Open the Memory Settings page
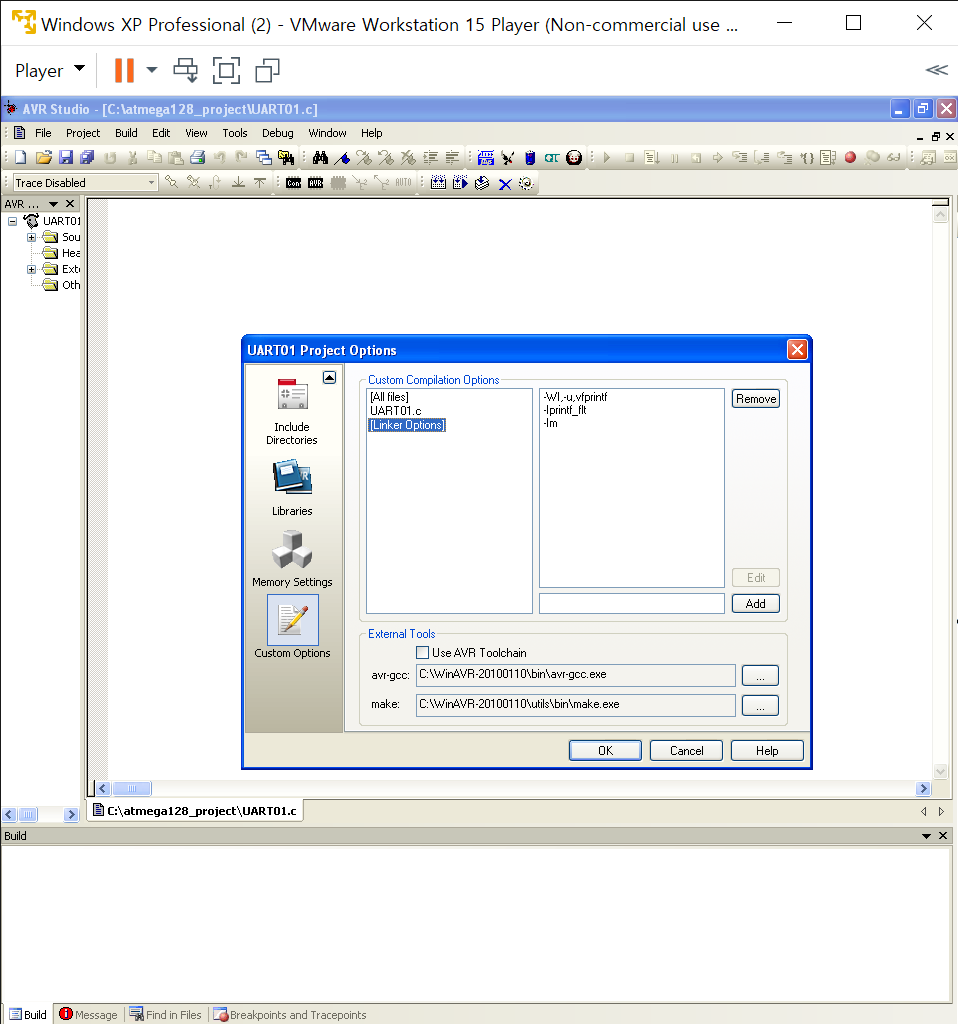This screenshot has width=958, height=1024. click(292, 559)
